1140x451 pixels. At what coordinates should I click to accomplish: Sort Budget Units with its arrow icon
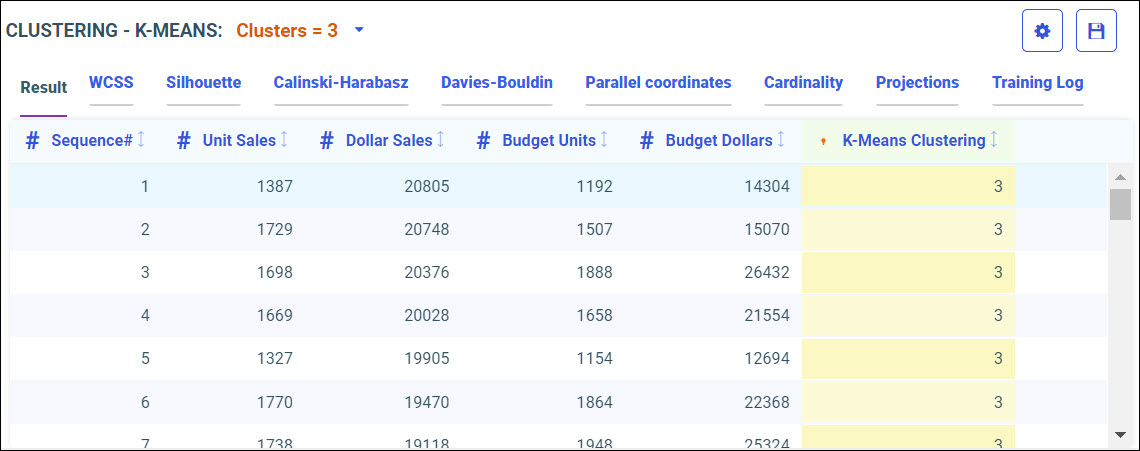(x=604, y=141)
